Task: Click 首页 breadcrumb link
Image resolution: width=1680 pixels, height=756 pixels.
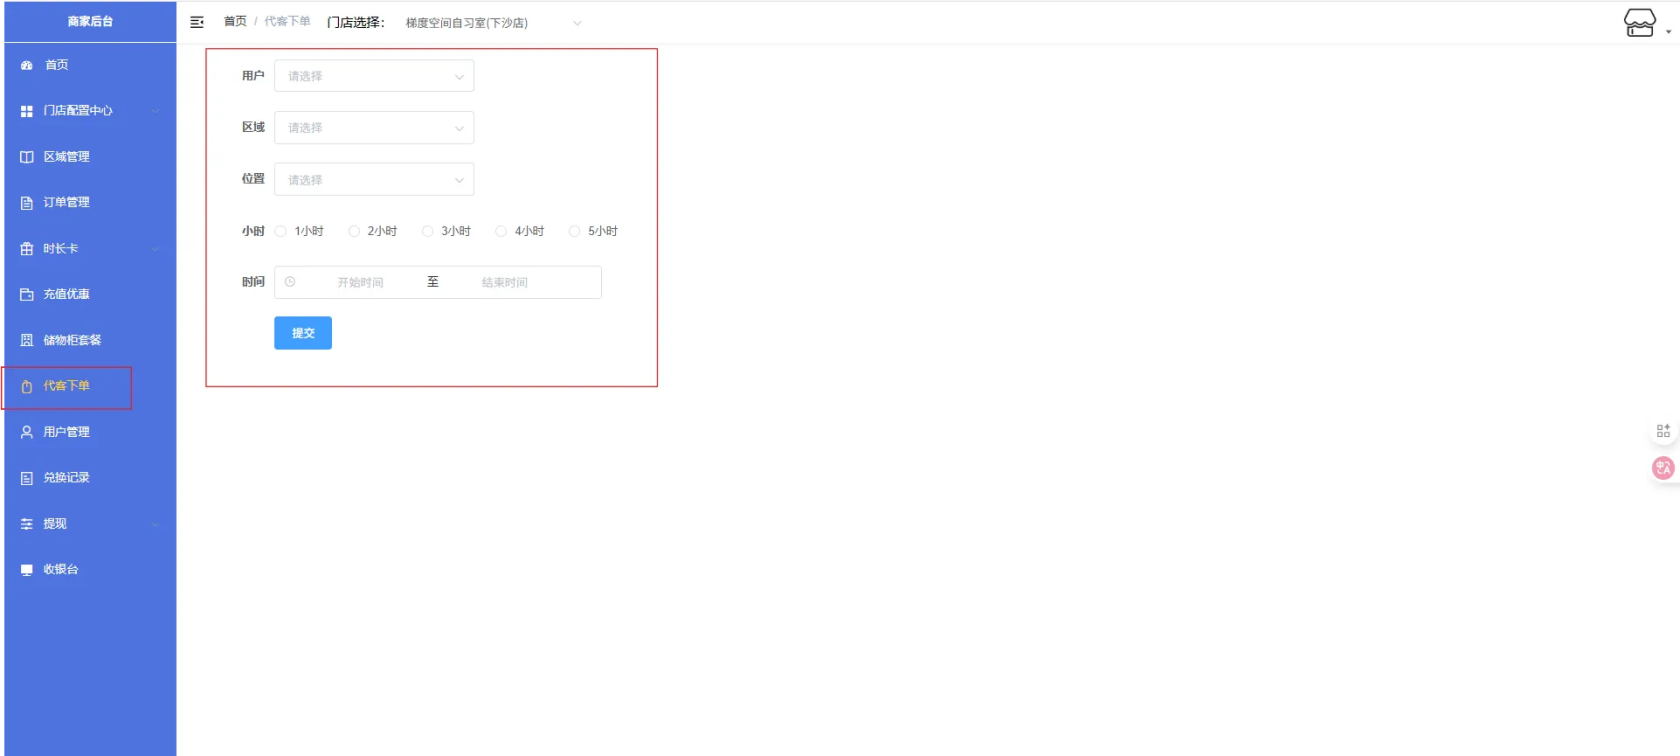Action: [x=235, y=21]
